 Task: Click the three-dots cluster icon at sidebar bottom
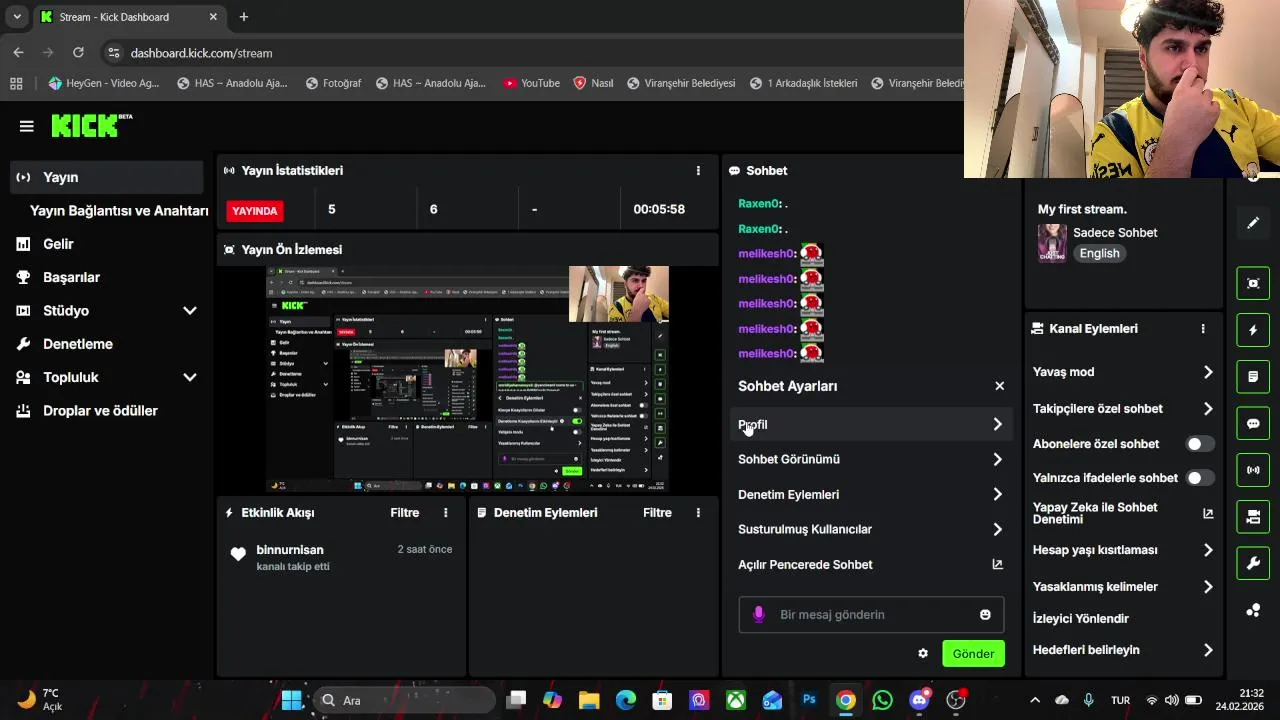coord(1253,610)
